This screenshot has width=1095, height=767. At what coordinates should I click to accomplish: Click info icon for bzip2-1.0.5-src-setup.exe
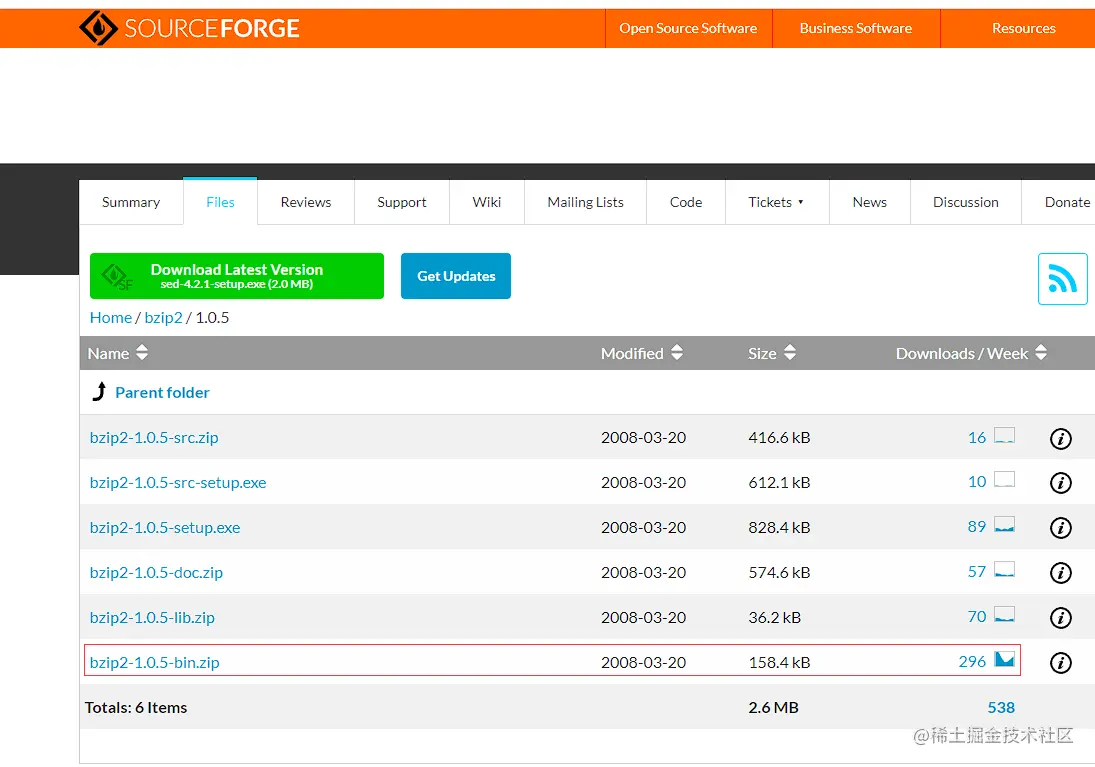pos(1061,483)
